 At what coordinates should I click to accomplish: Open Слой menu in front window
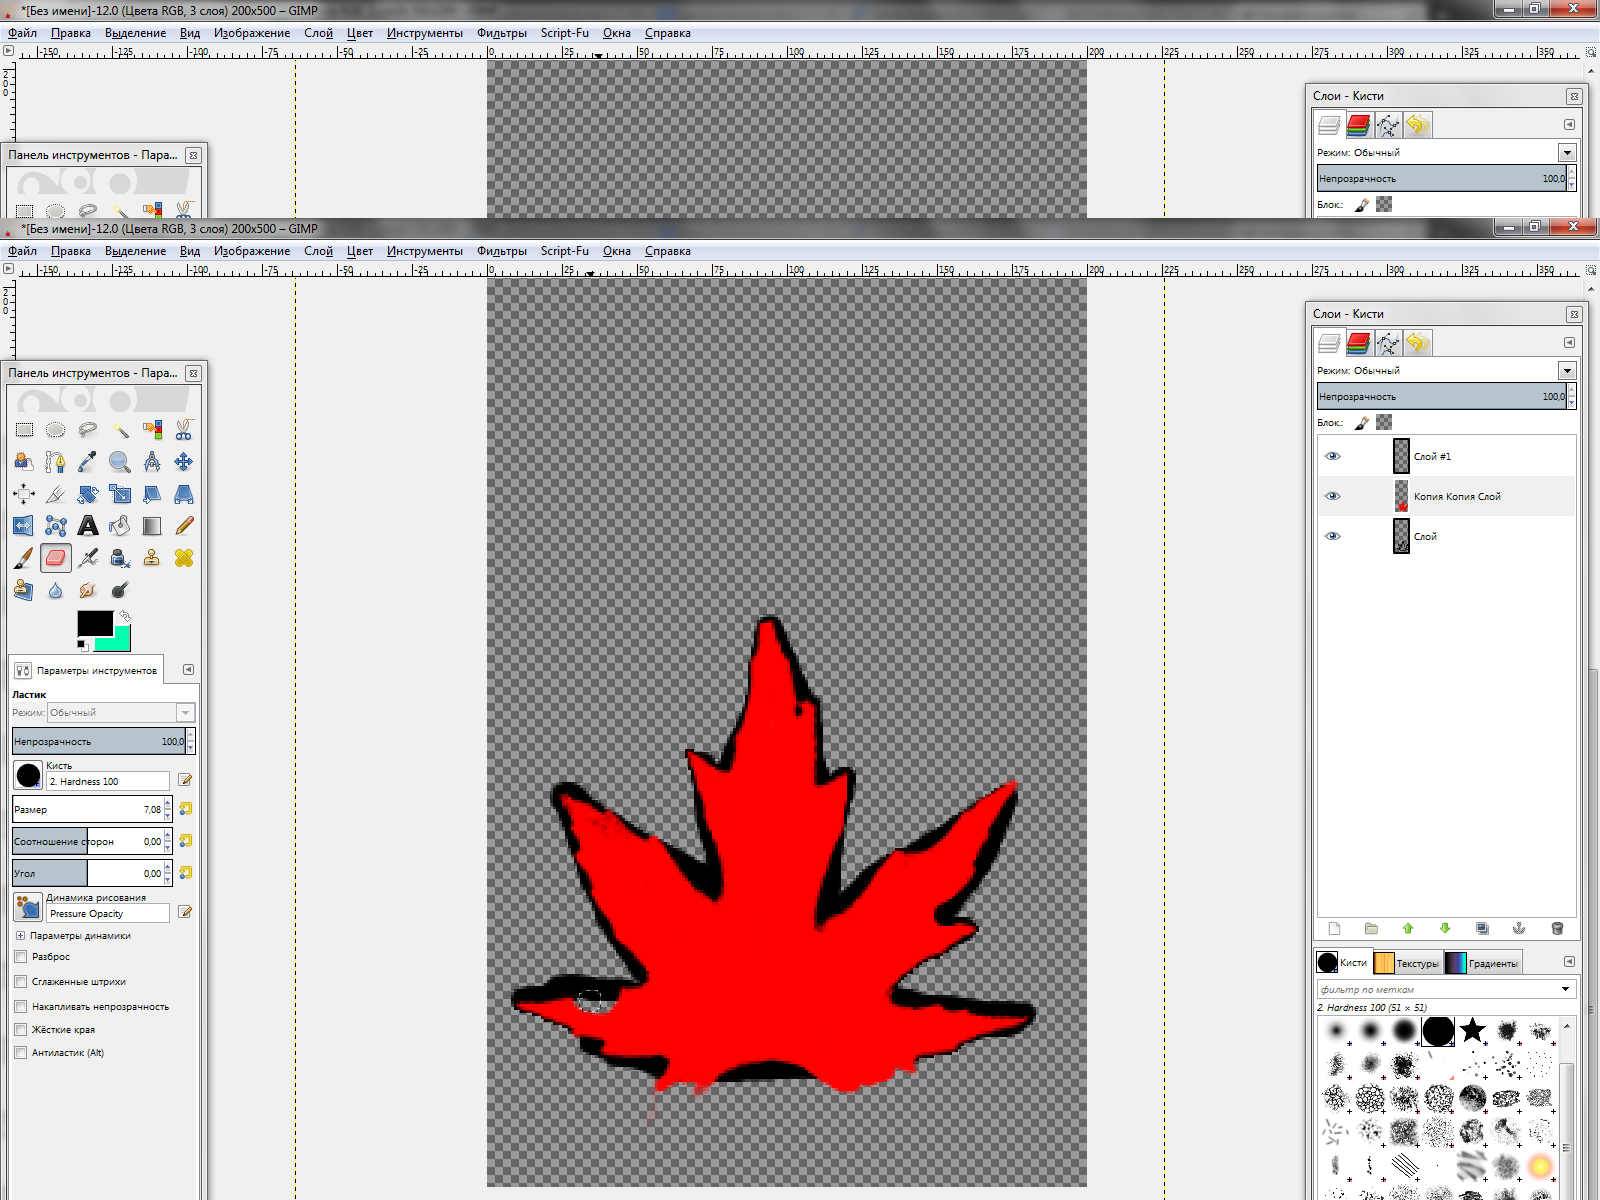[318, 251]
